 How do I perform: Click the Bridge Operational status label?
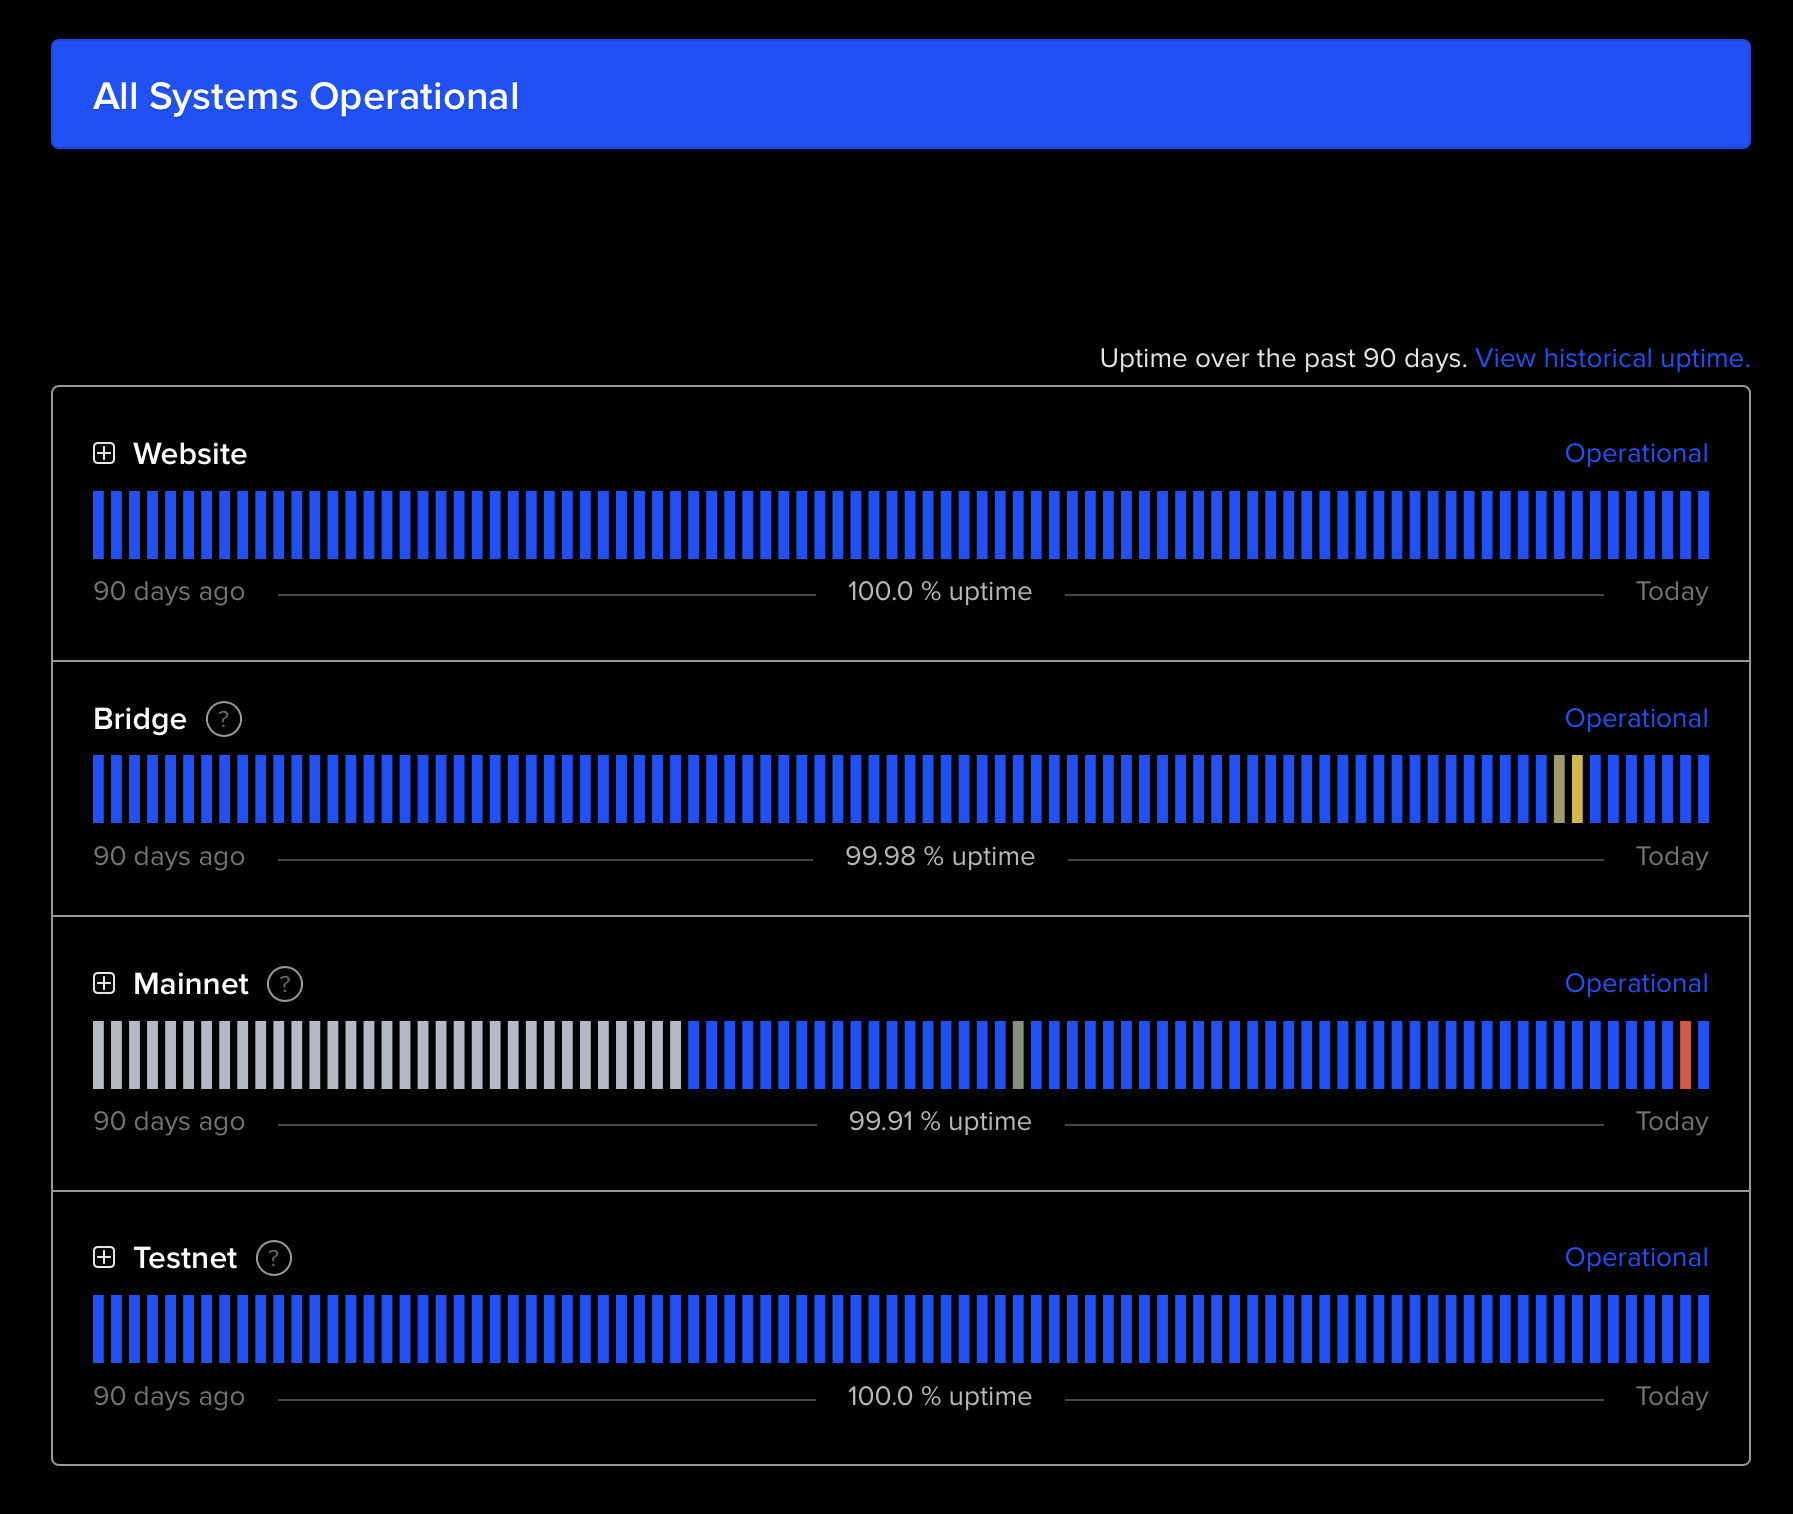click(x=1636, y=718)
